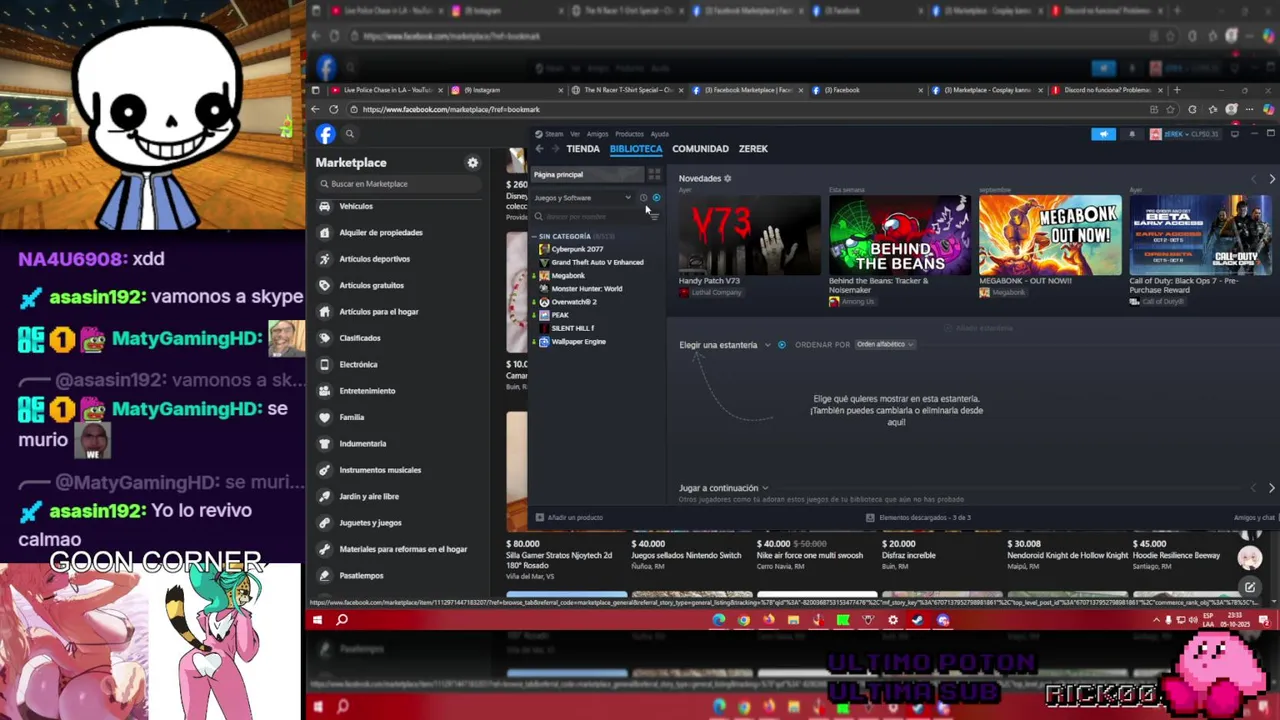Click the Steam icon in the taskbar
The width and height of the screenshot is (1280, 720).
[917, 620]
